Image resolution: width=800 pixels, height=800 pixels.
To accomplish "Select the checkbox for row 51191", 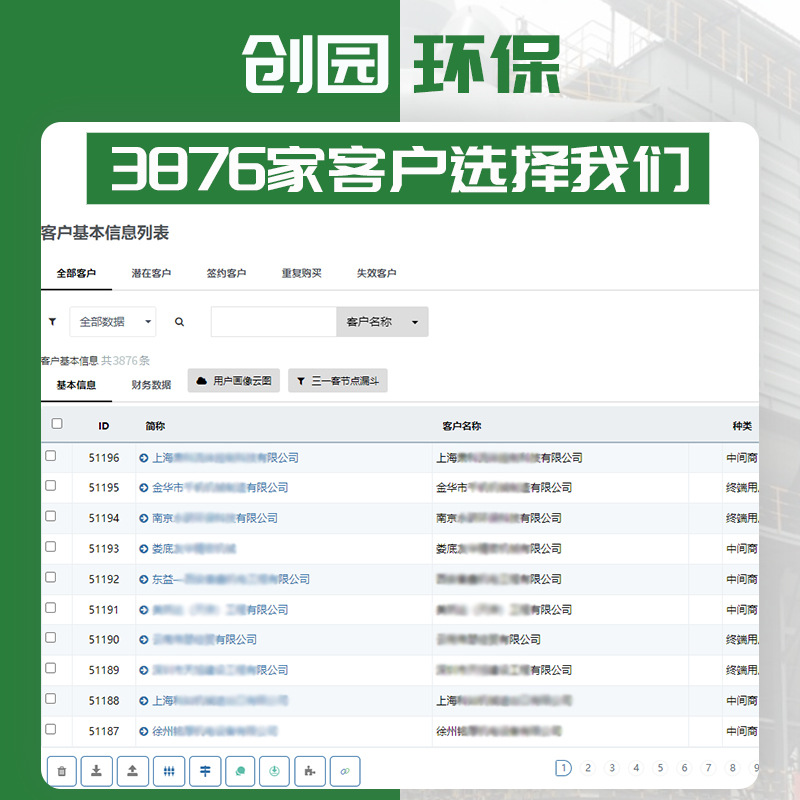I will click(51, 608).
